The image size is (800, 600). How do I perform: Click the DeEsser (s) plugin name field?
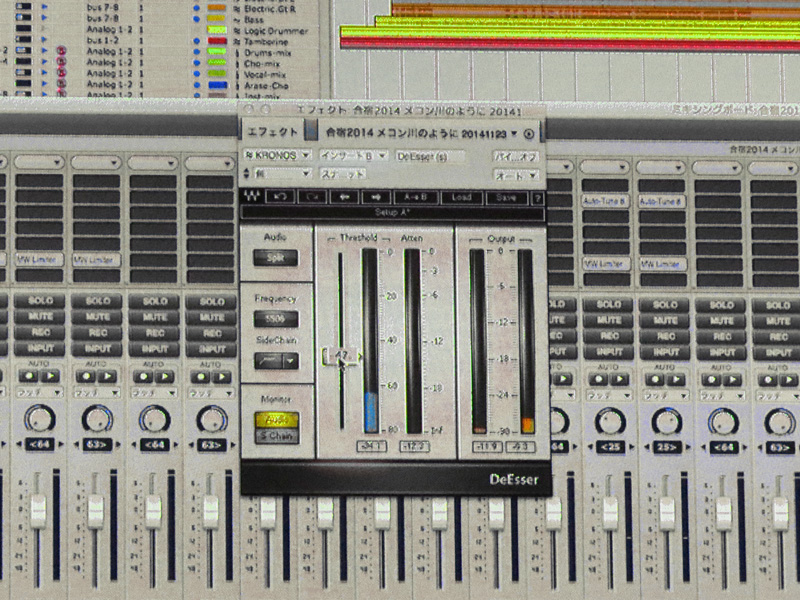tap(430, 156)
